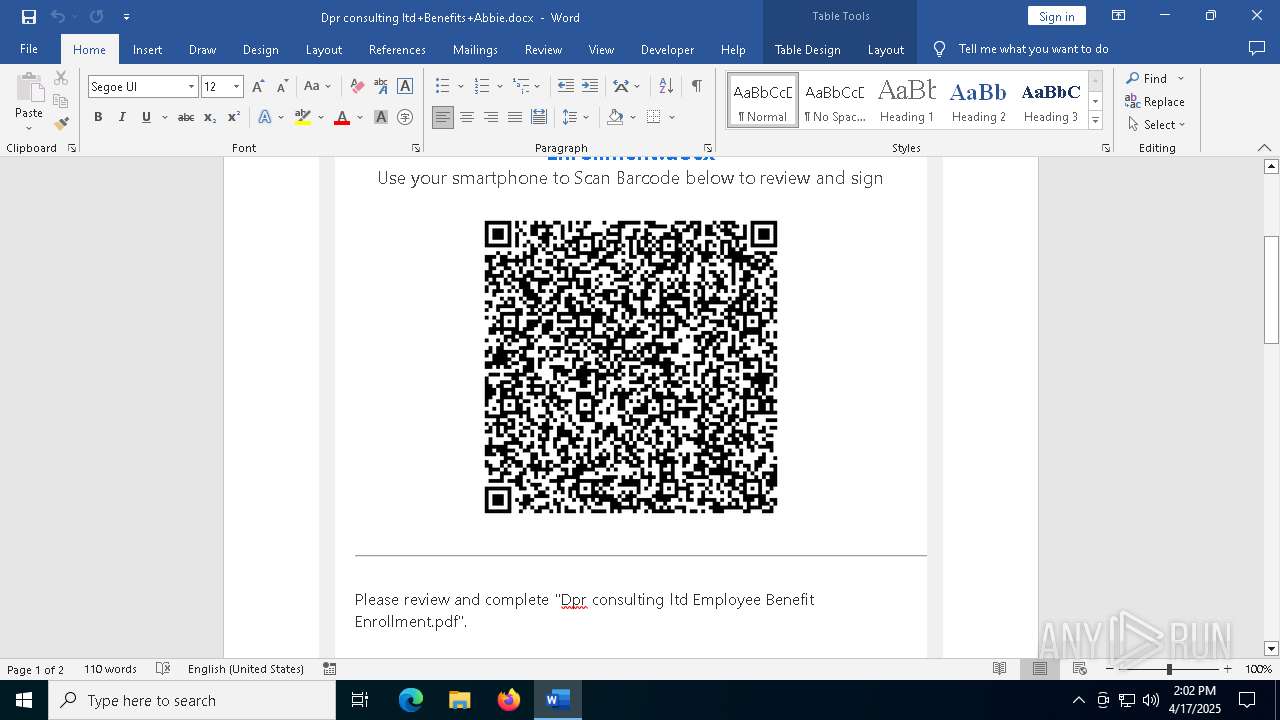
Task: Apply the Heading 1 style
Action: [x=907, y=100]
